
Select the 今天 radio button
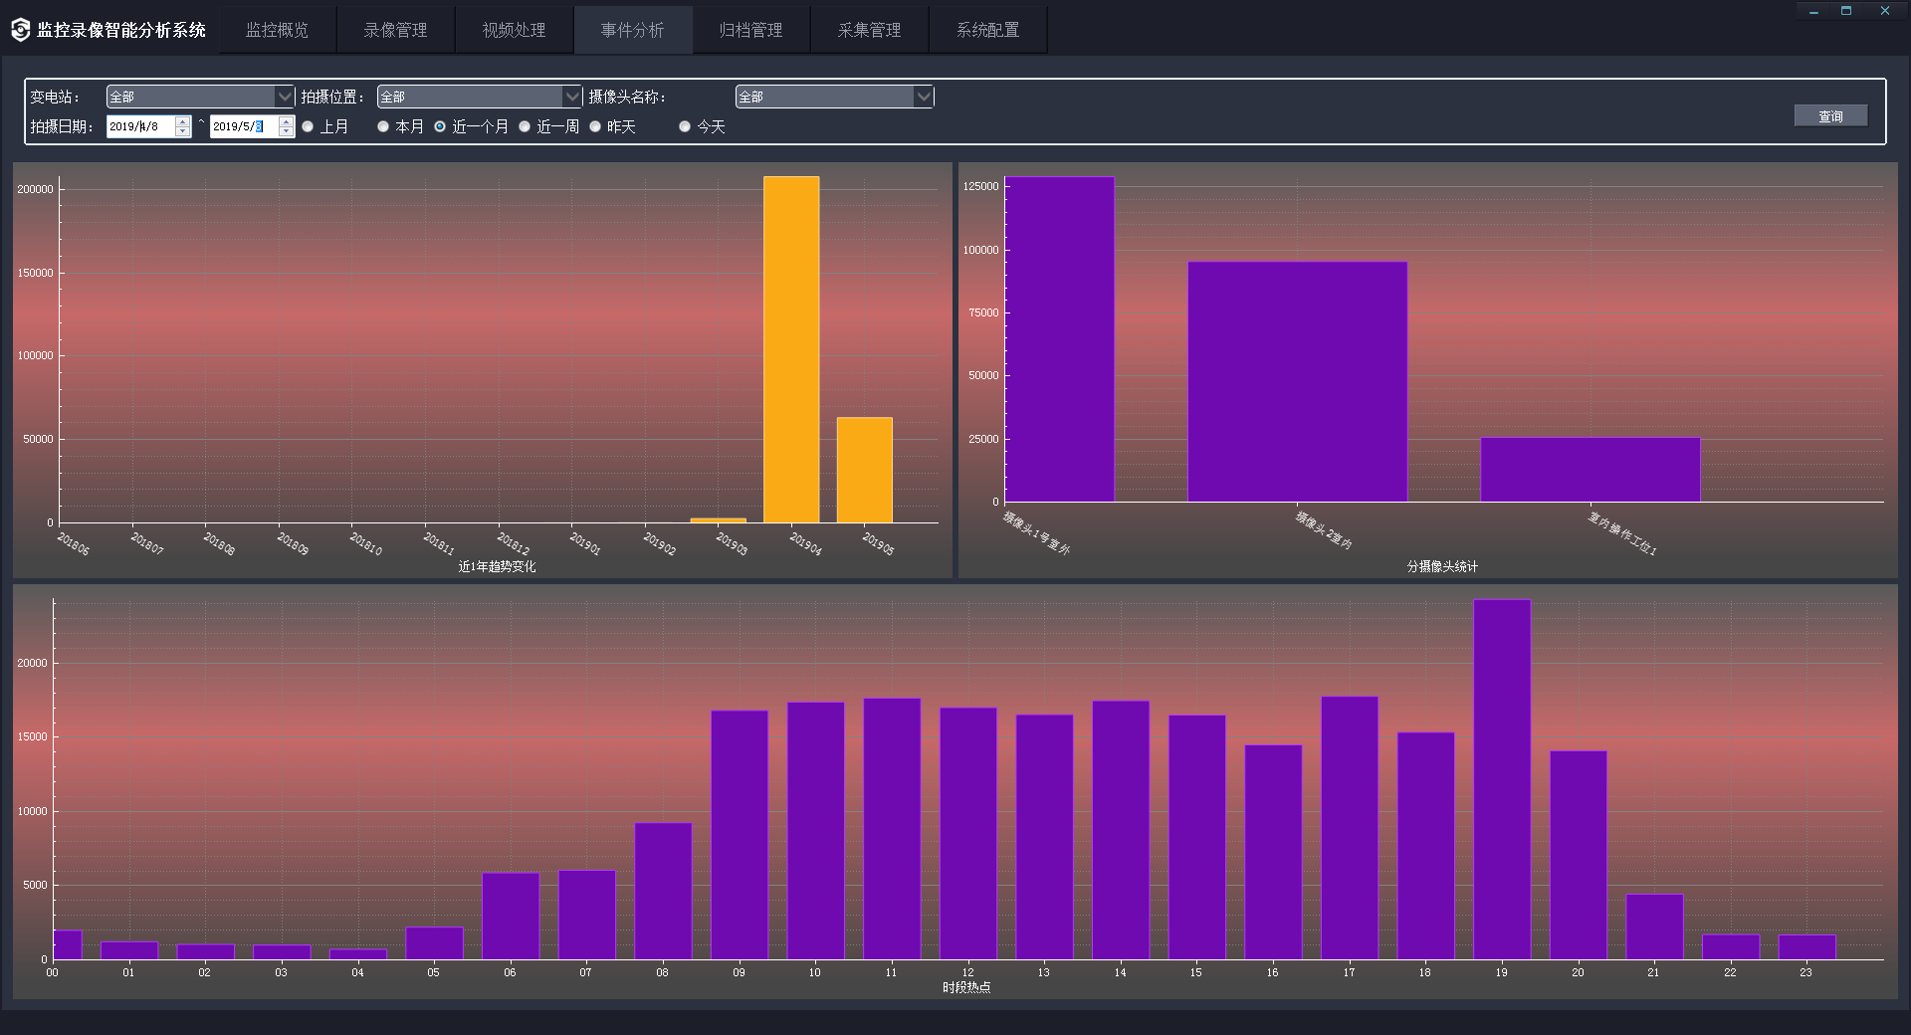[x=685, y=126]
